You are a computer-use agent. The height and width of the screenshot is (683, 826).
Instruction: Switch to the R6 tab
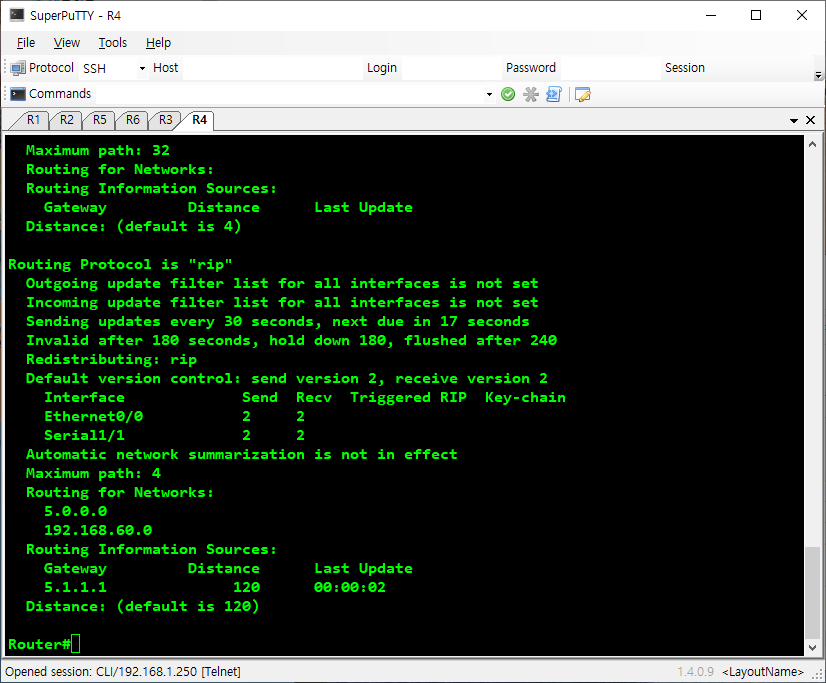pyautogui.click(x=133, y=120)
